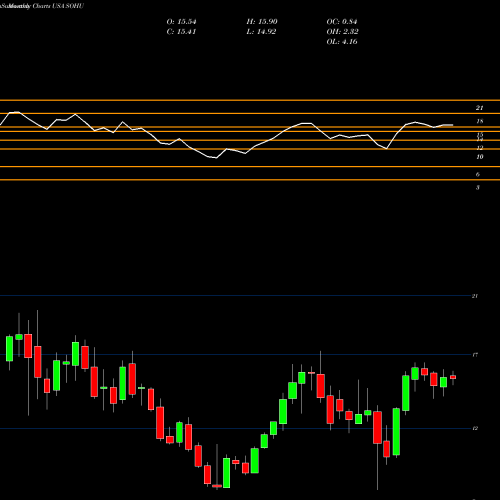Click the right end of the white line plot
The width and height of the screenshot is (500, 500).
click(x=452, y=125)
